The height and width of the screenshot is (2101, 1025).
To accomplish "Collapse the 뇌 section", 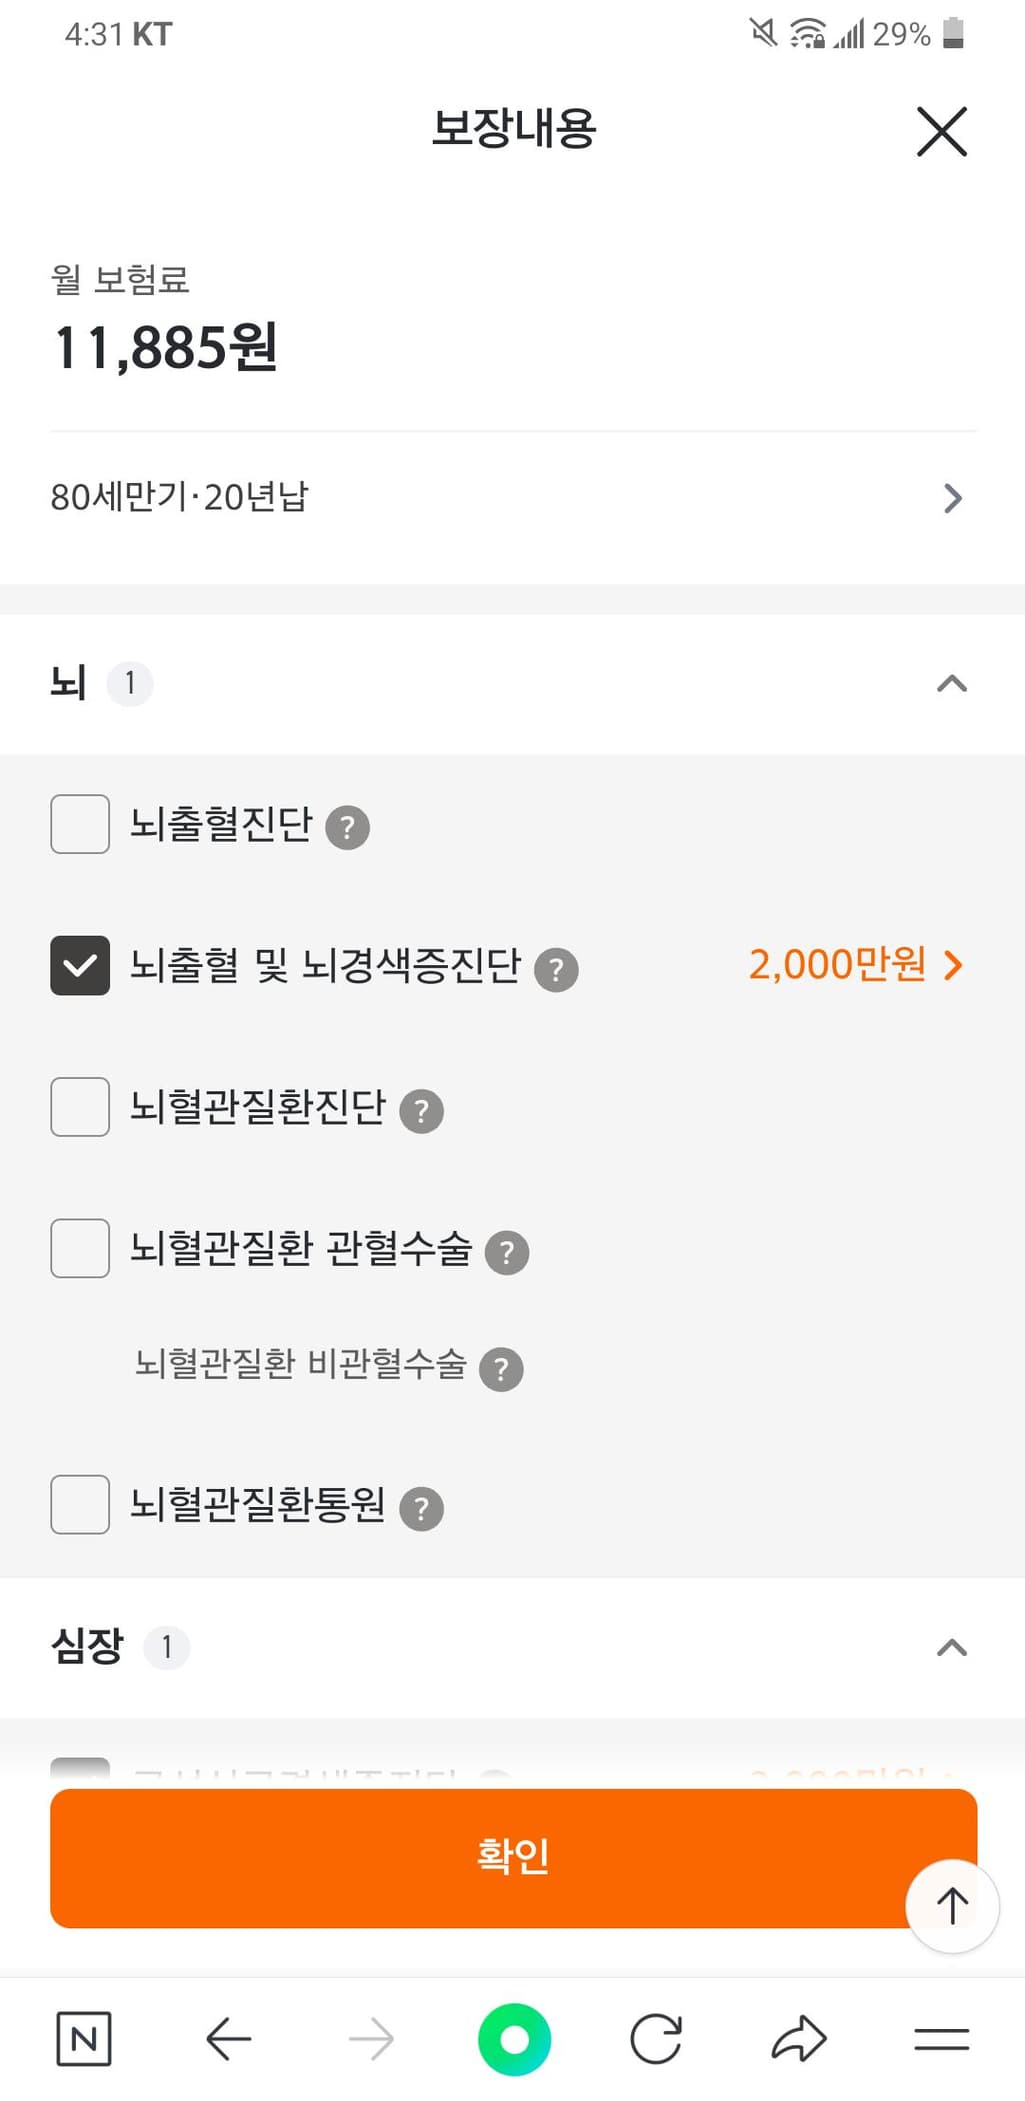I will (951, 684).
